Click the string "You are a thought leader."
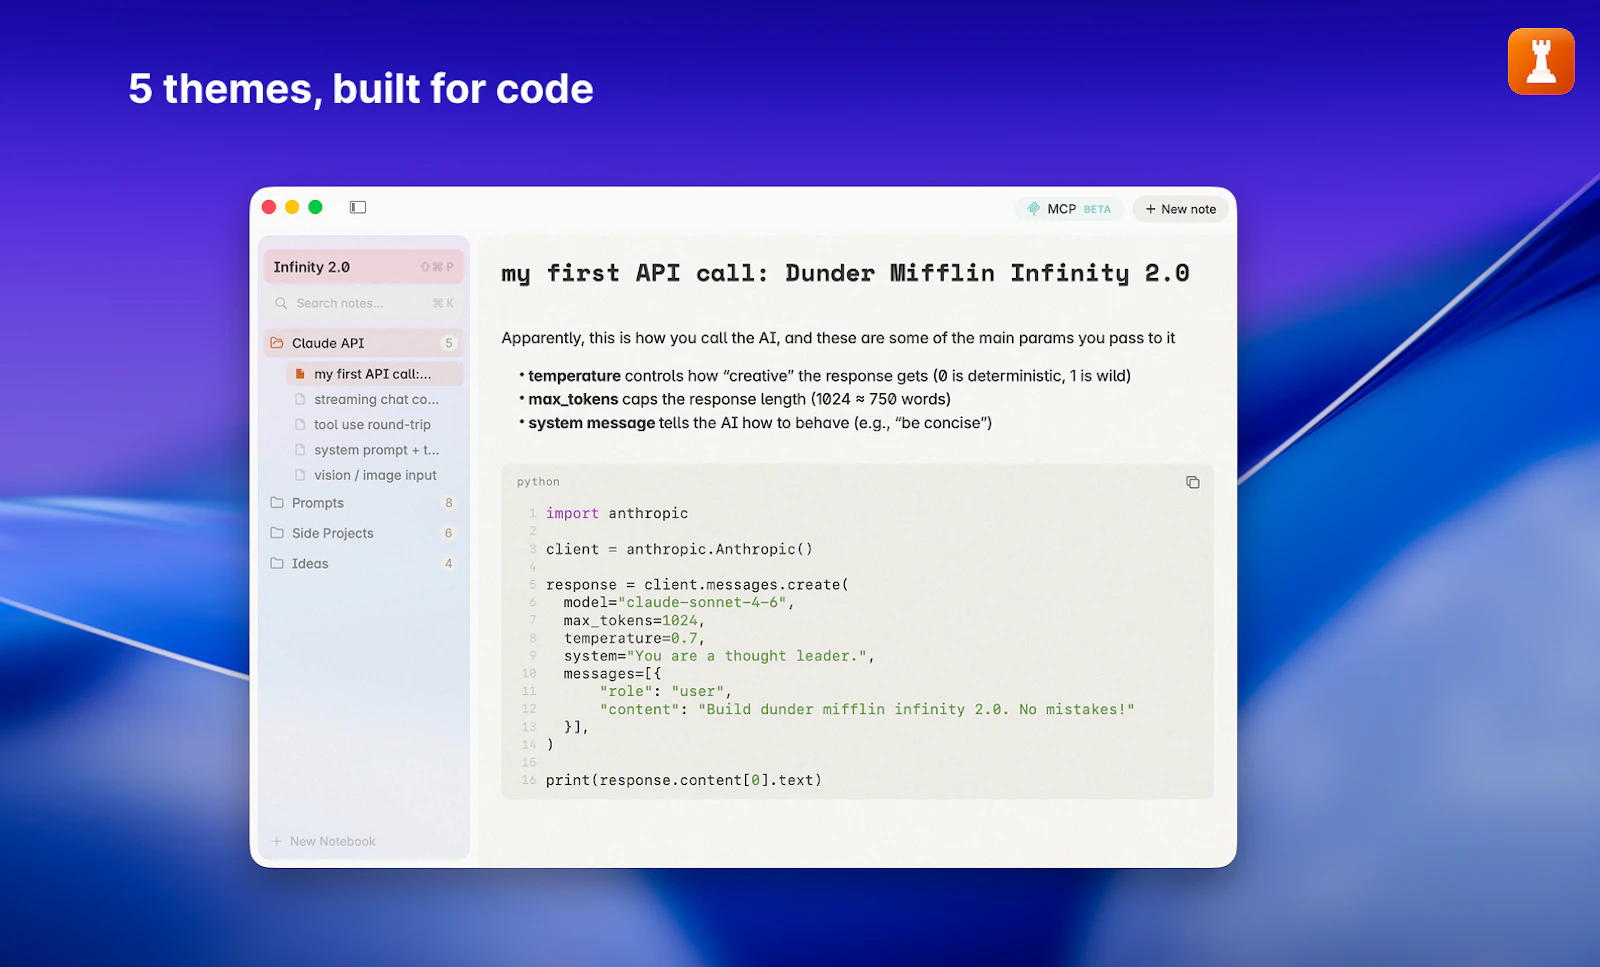1600x967 pixels. coord(747,656)
